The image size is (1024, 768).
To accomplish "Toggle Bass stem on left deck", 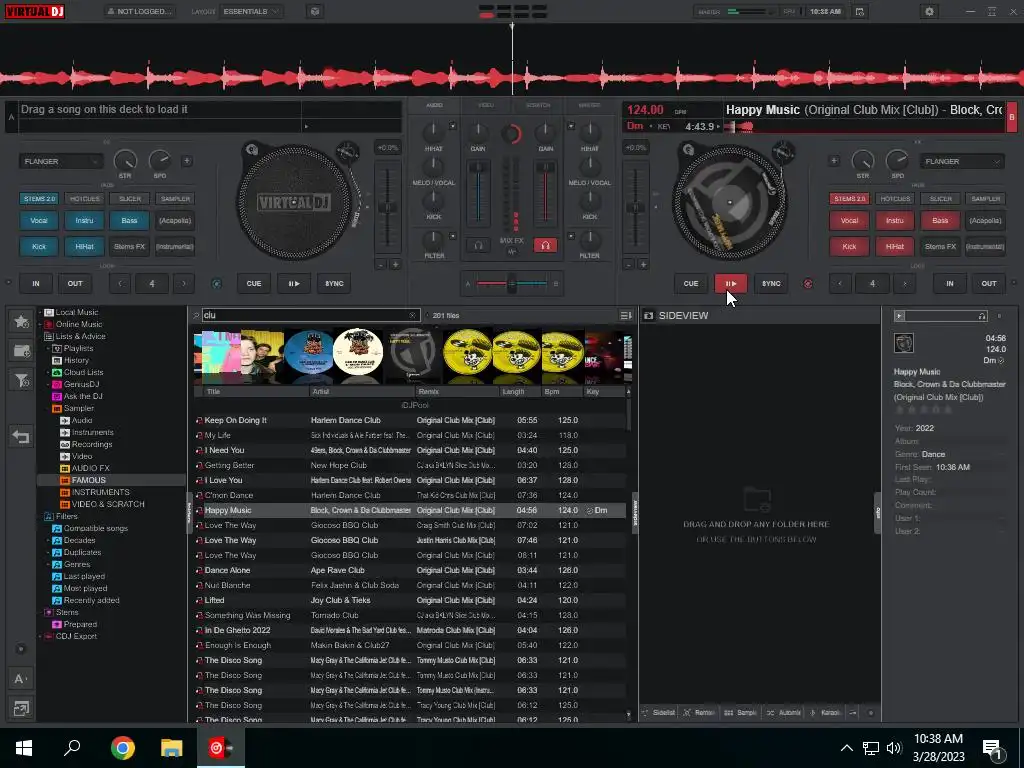I will click(129, 221).
